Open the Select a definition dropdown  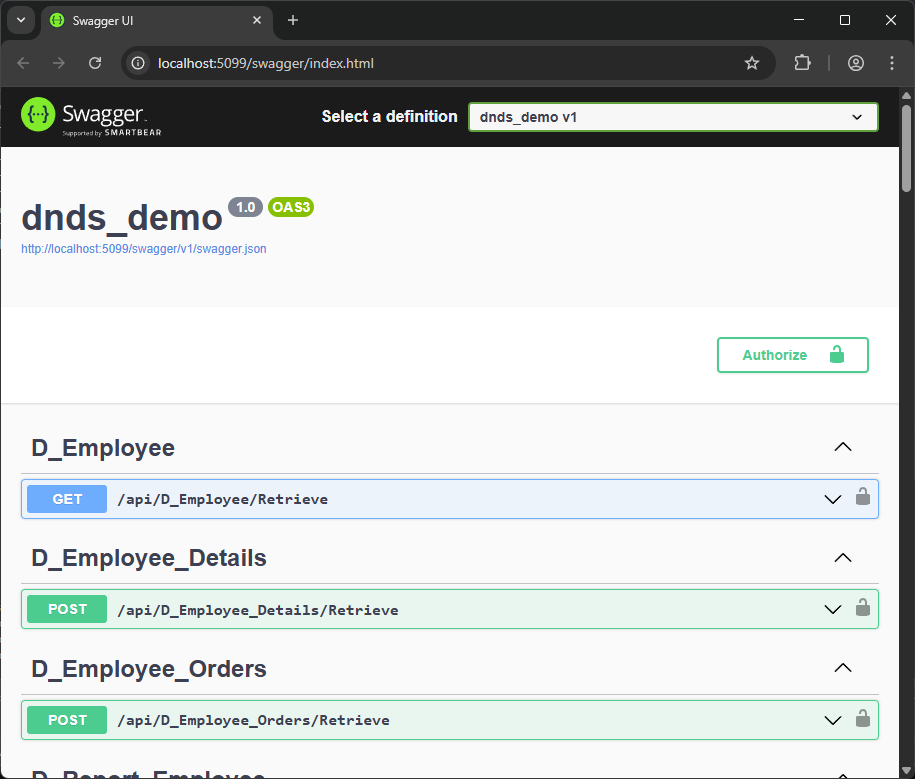[x=673, y=117]
